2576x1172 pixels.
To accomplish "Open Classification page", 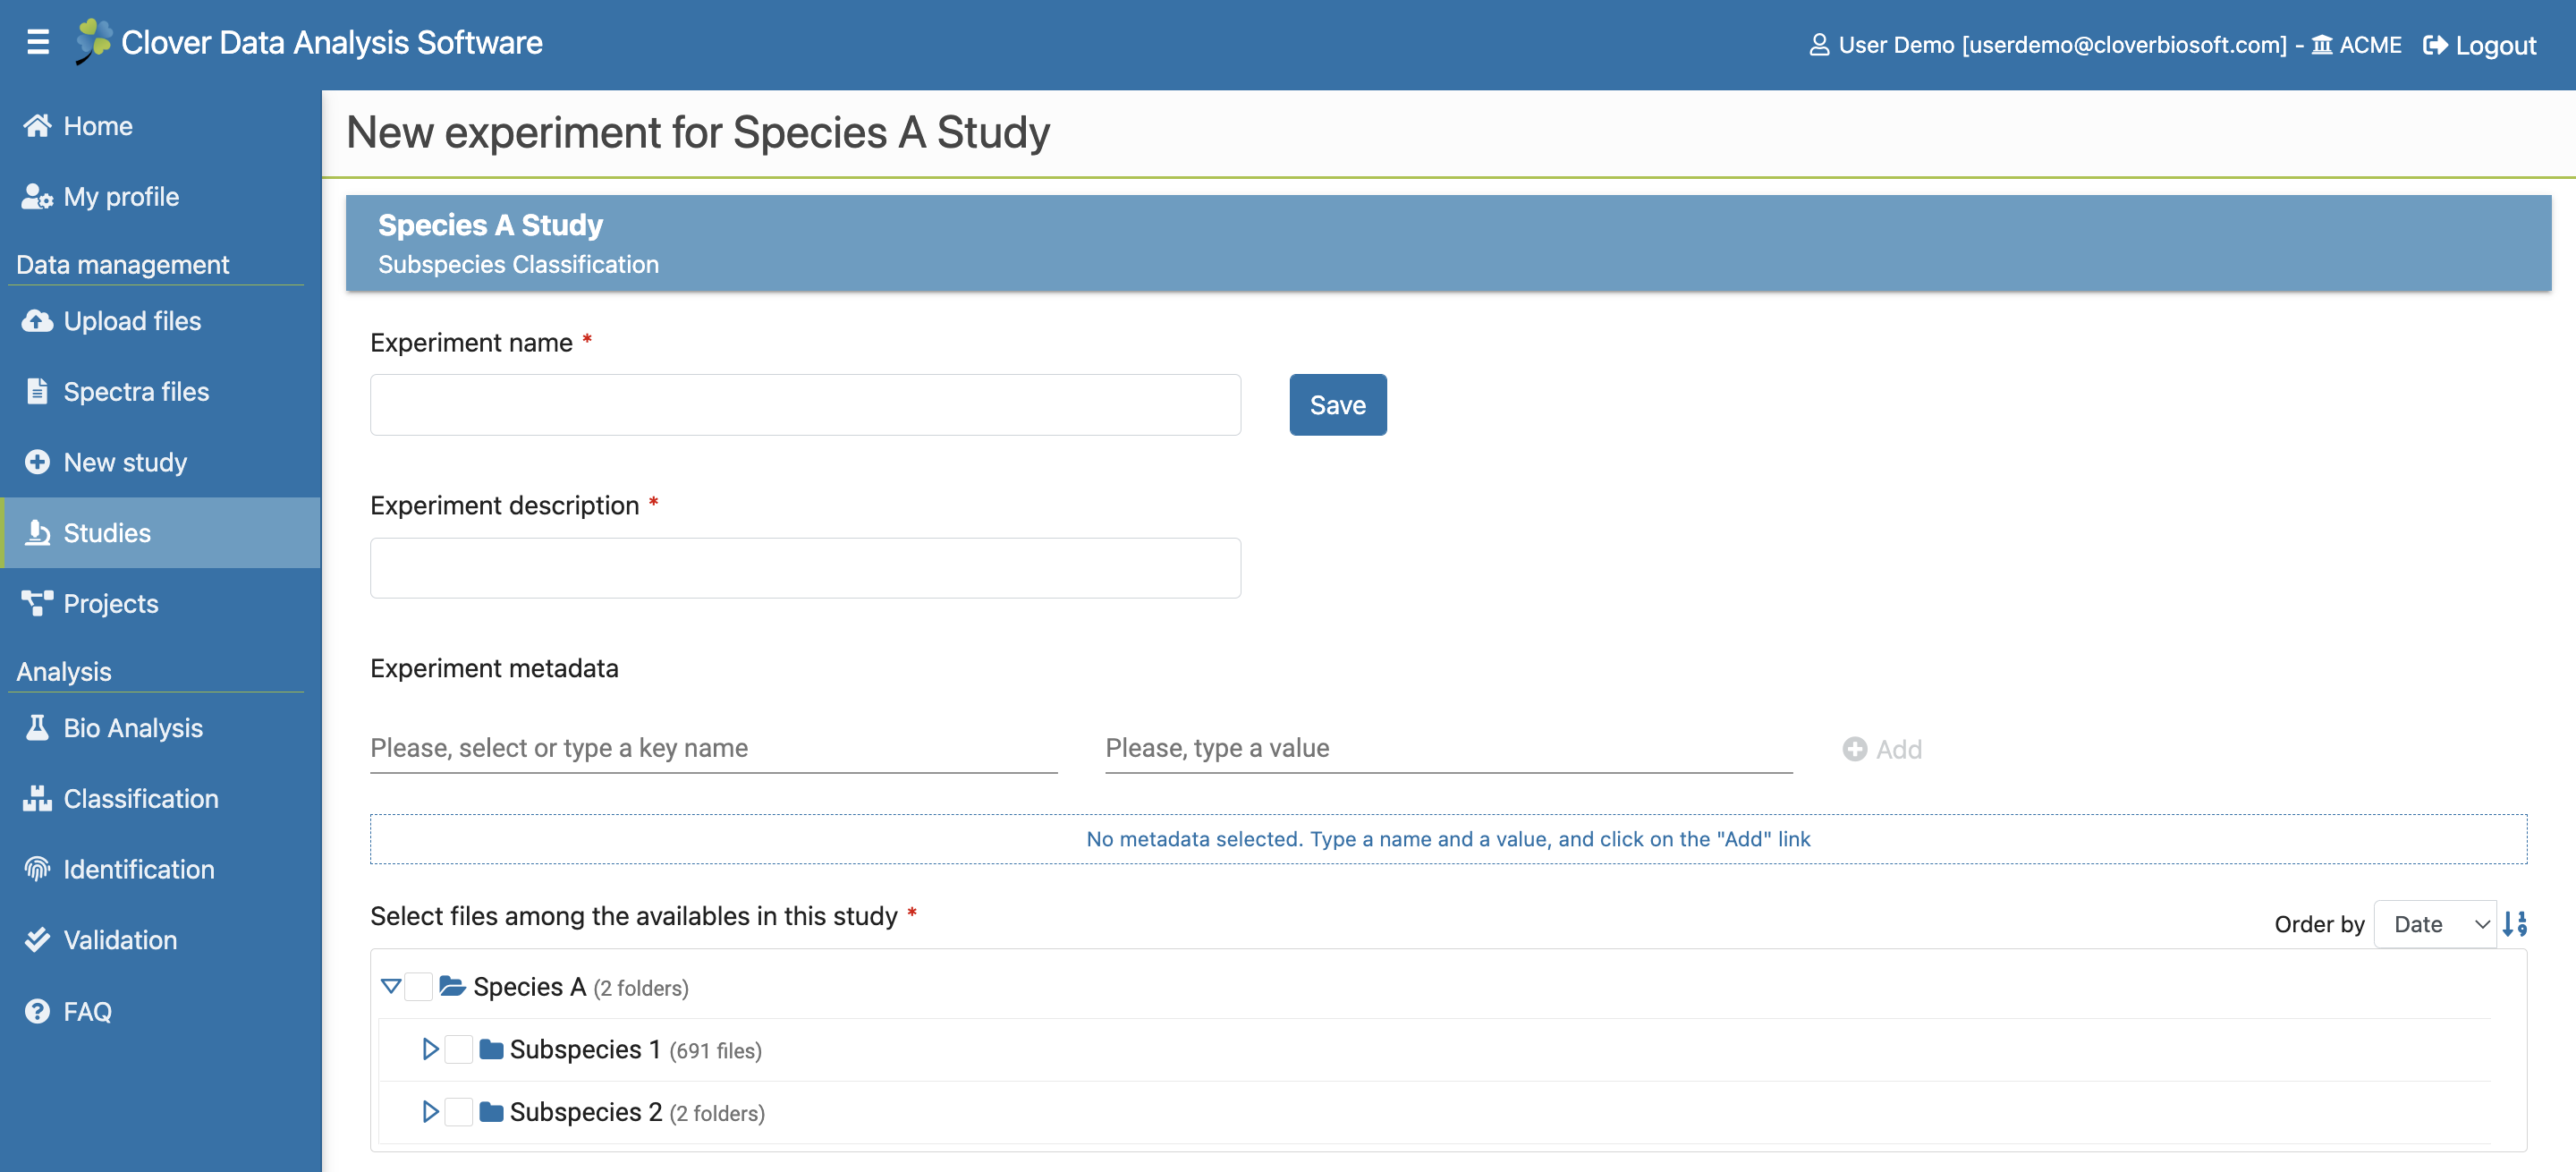I will 160,799.
